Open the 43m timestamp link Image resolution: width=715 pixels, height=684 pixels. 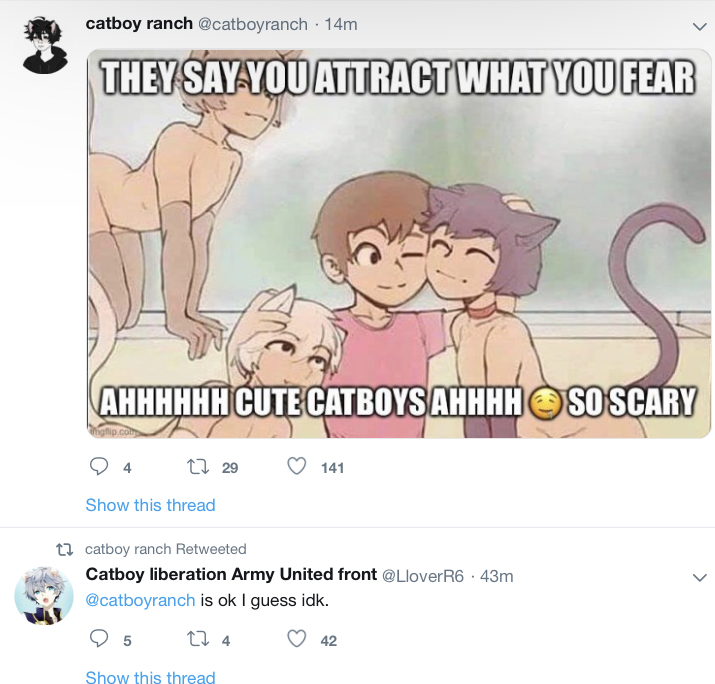pos(497,576)
